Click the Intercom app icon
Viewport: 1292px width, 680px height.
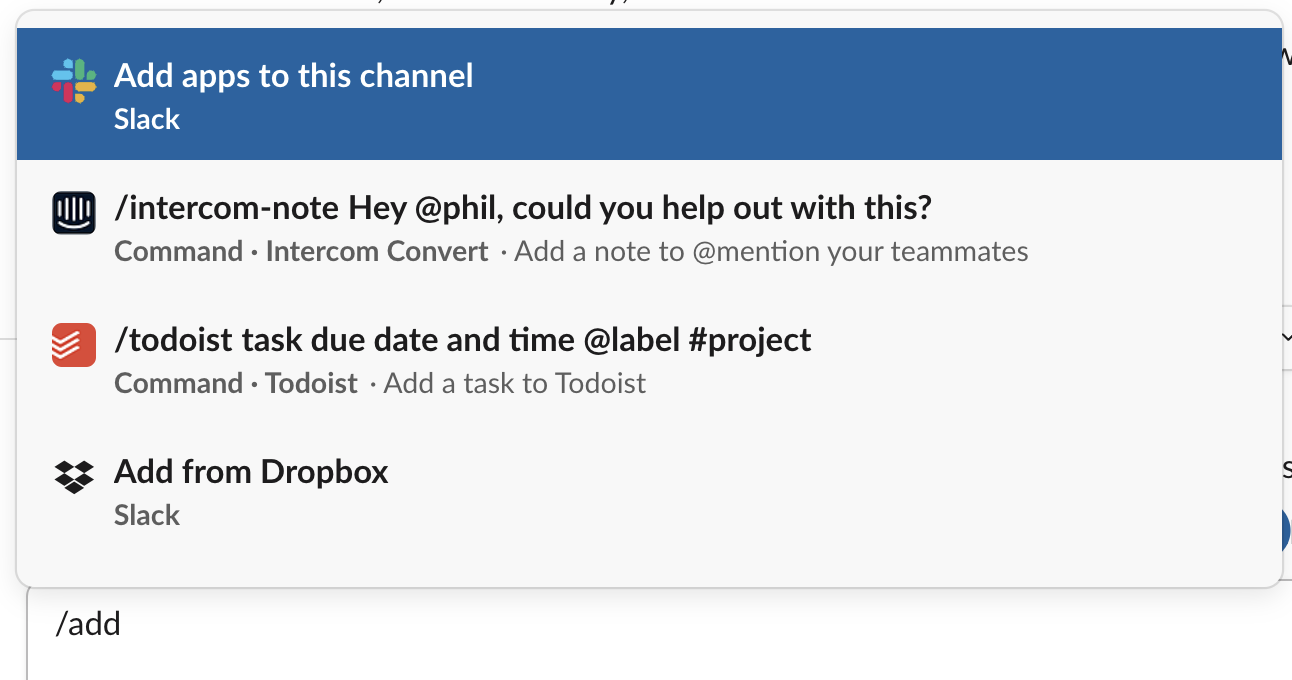[73, 212]
